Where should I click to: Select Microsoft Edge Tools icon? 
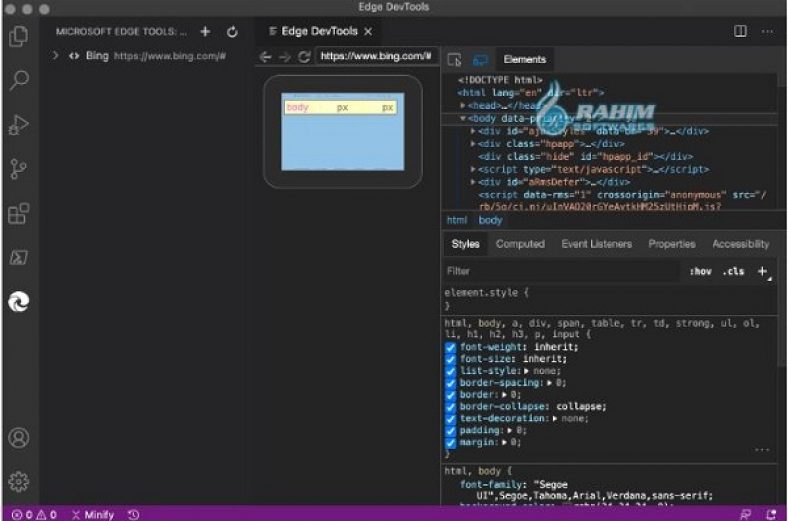coord(19,301)
